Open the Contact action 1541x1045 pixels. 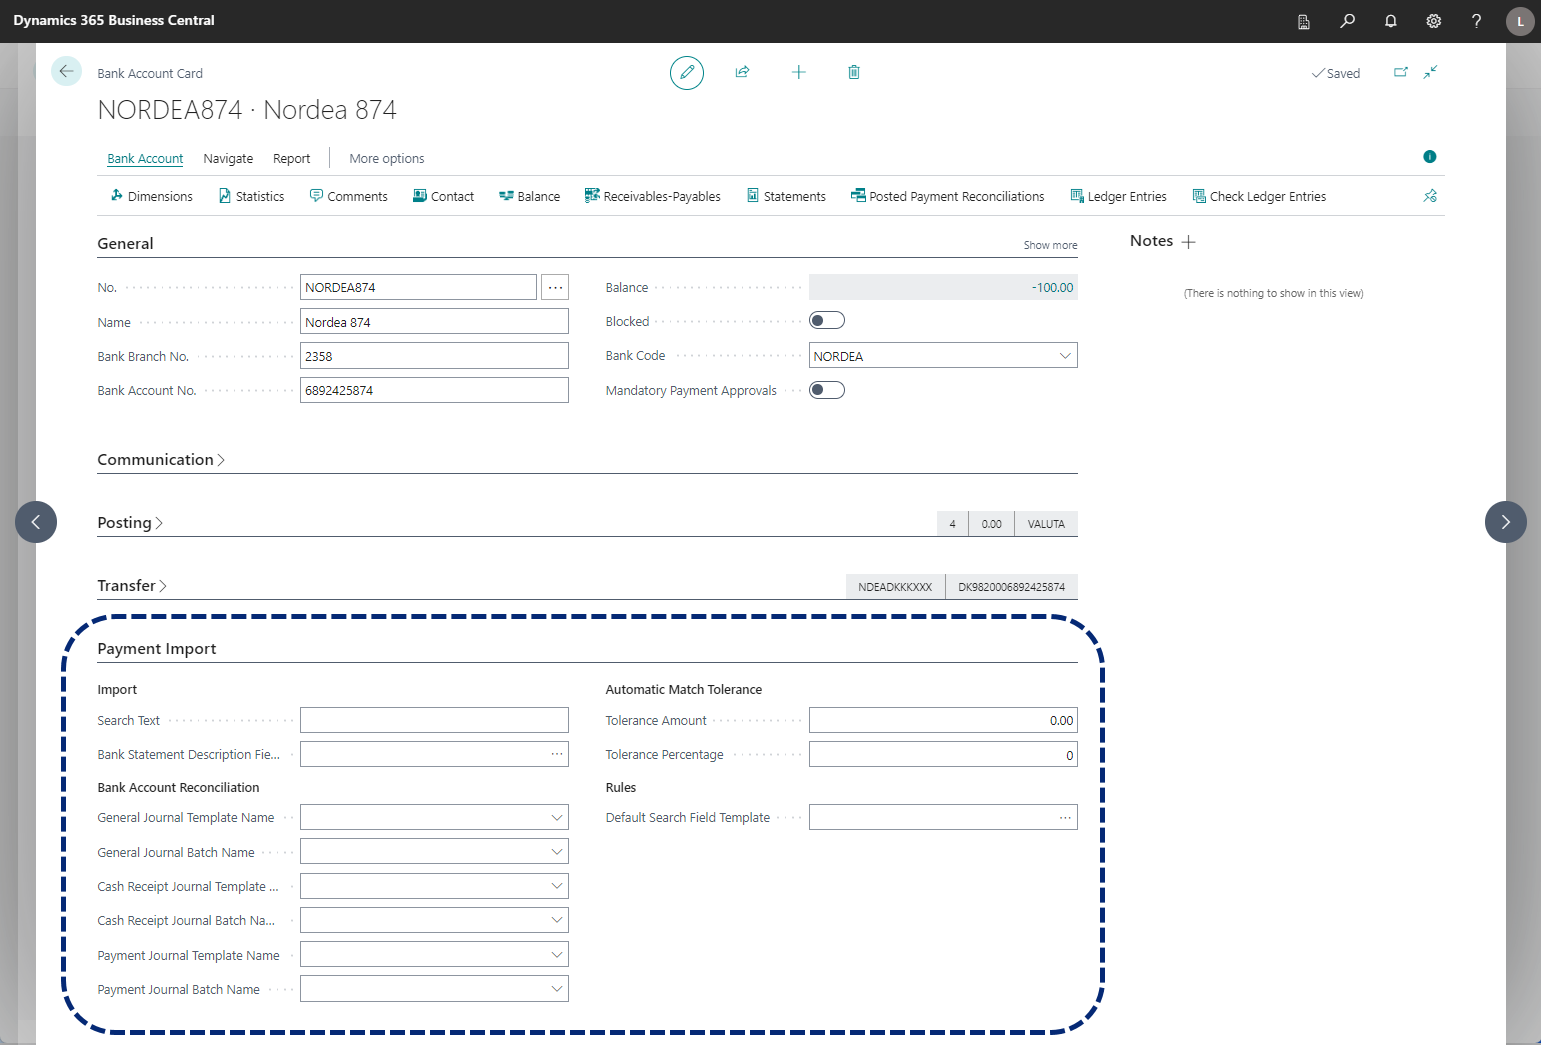pyautogui.click(x=444, y=196)
